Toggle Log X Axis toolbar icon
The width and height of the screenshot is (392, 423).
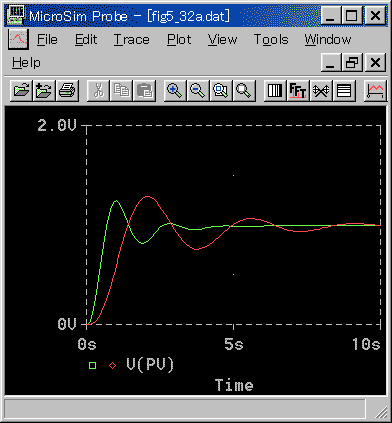click(x=275, y=90)
